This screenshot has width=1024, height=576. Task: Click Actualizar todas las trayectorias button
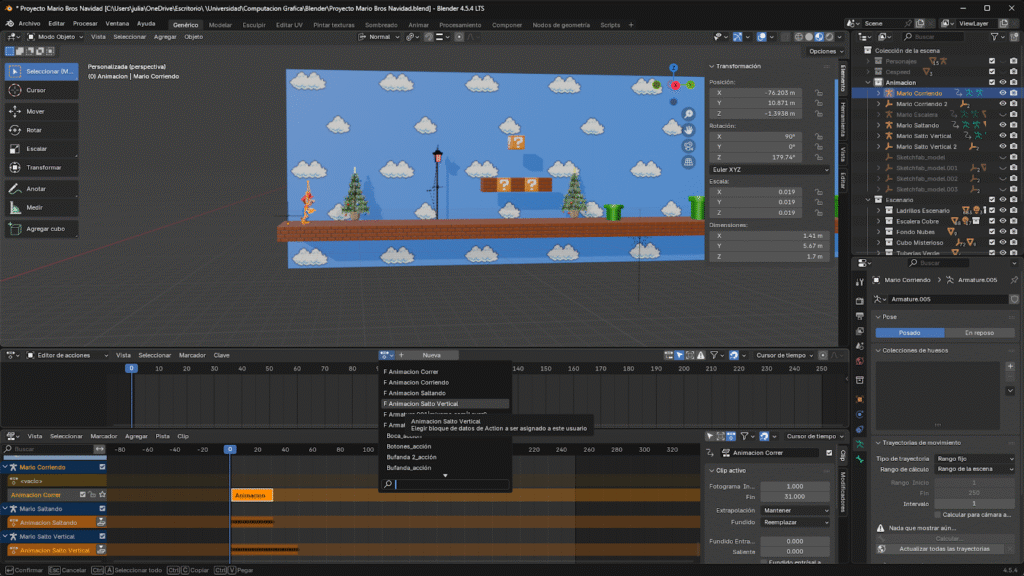pos(944,549)
